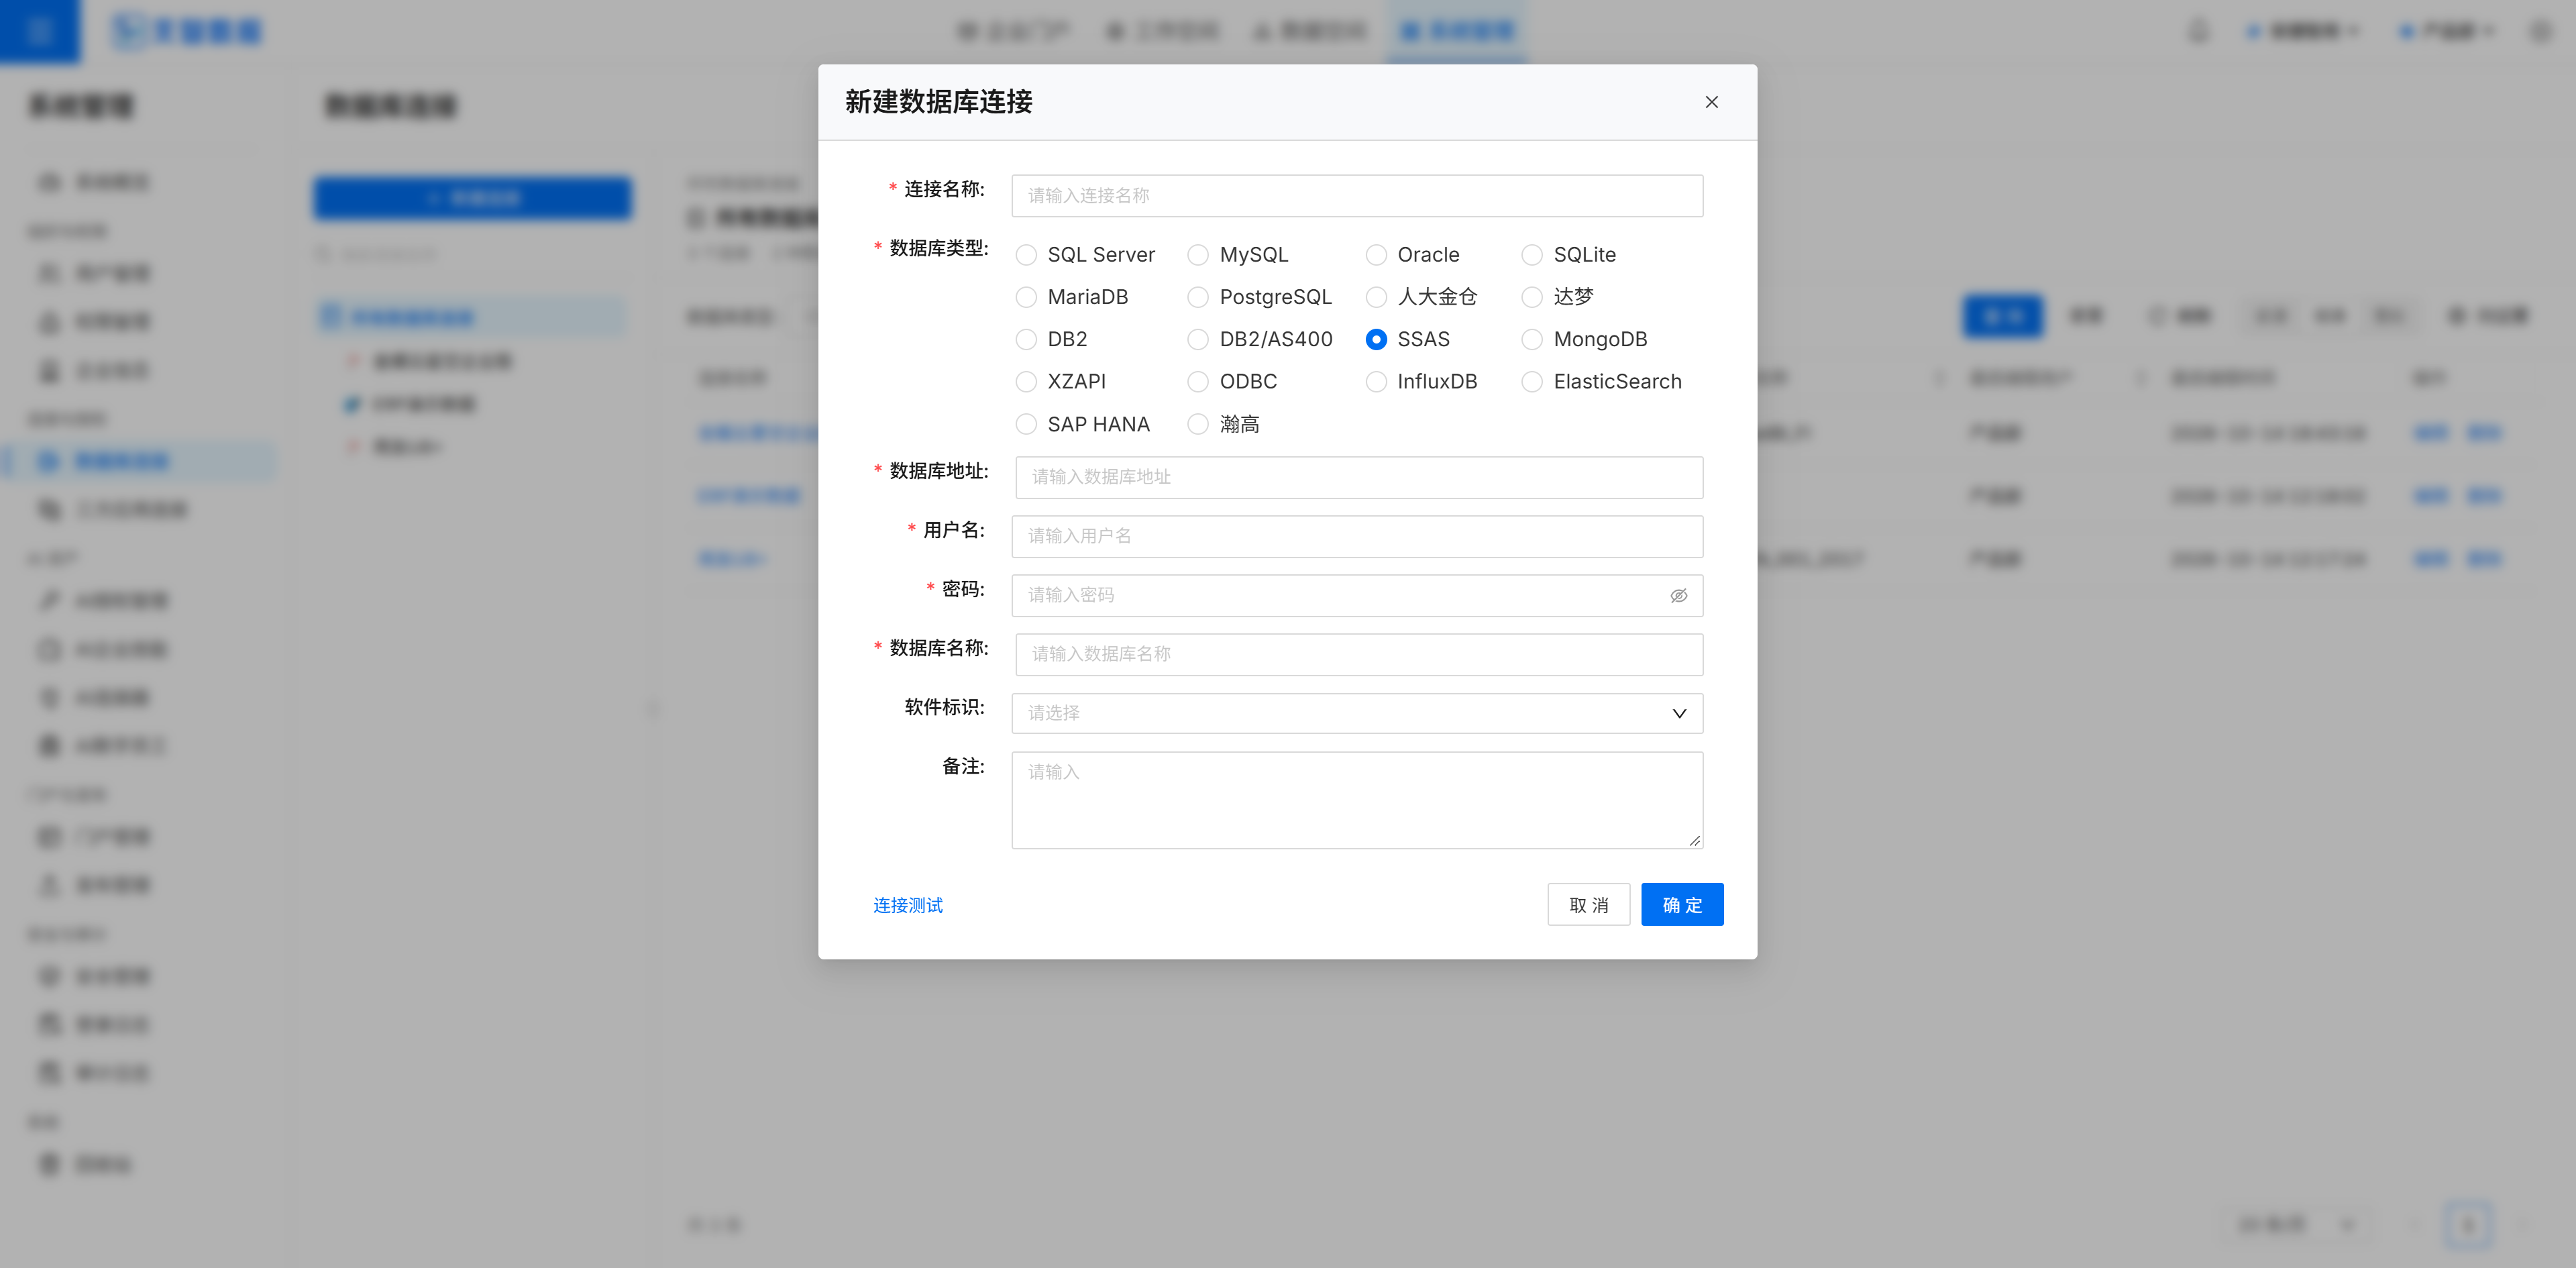The height and width of the screenshot is (1268, 2576).
Task: Focus the 密码 input field
Action: click(1357, 595)
